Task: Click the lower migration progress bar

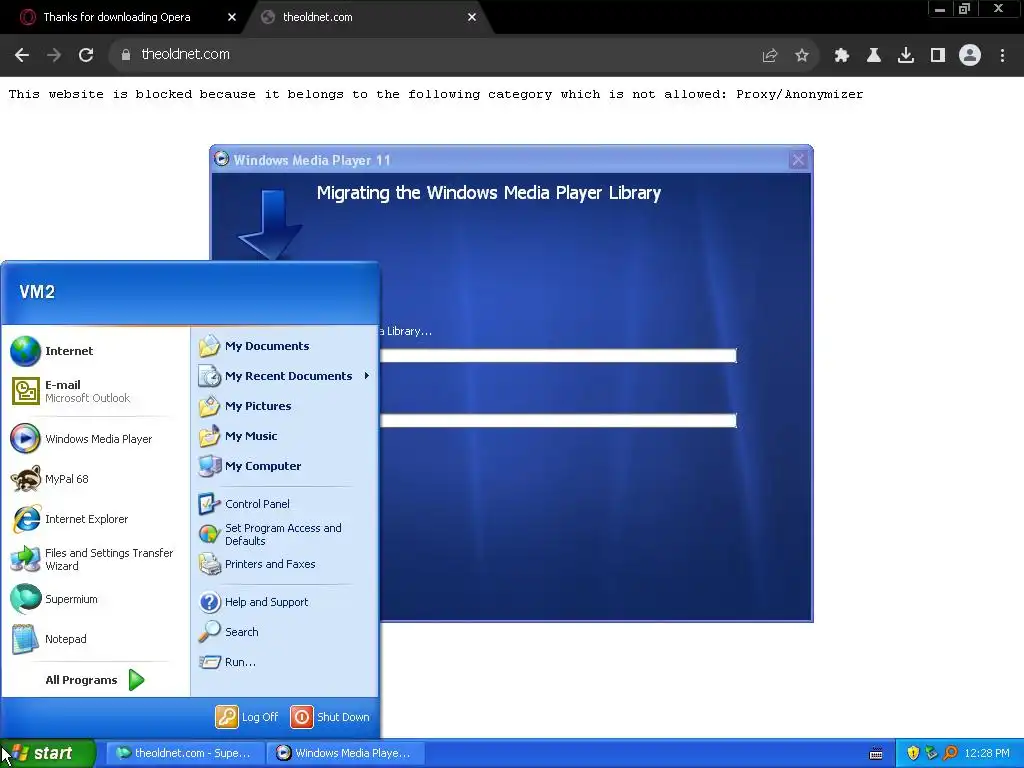Action: click(558, 421)
